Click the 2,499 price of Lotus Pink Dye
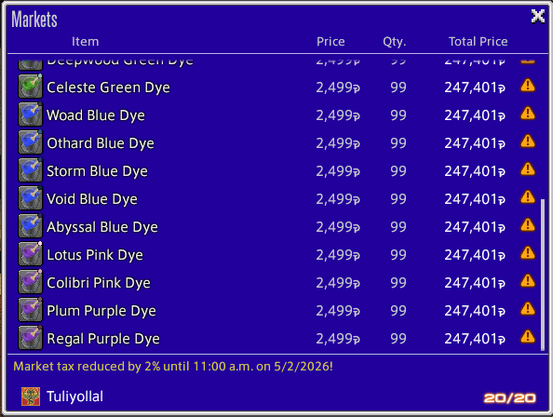This screenshot has height=417, width=553. pos(338,255)
